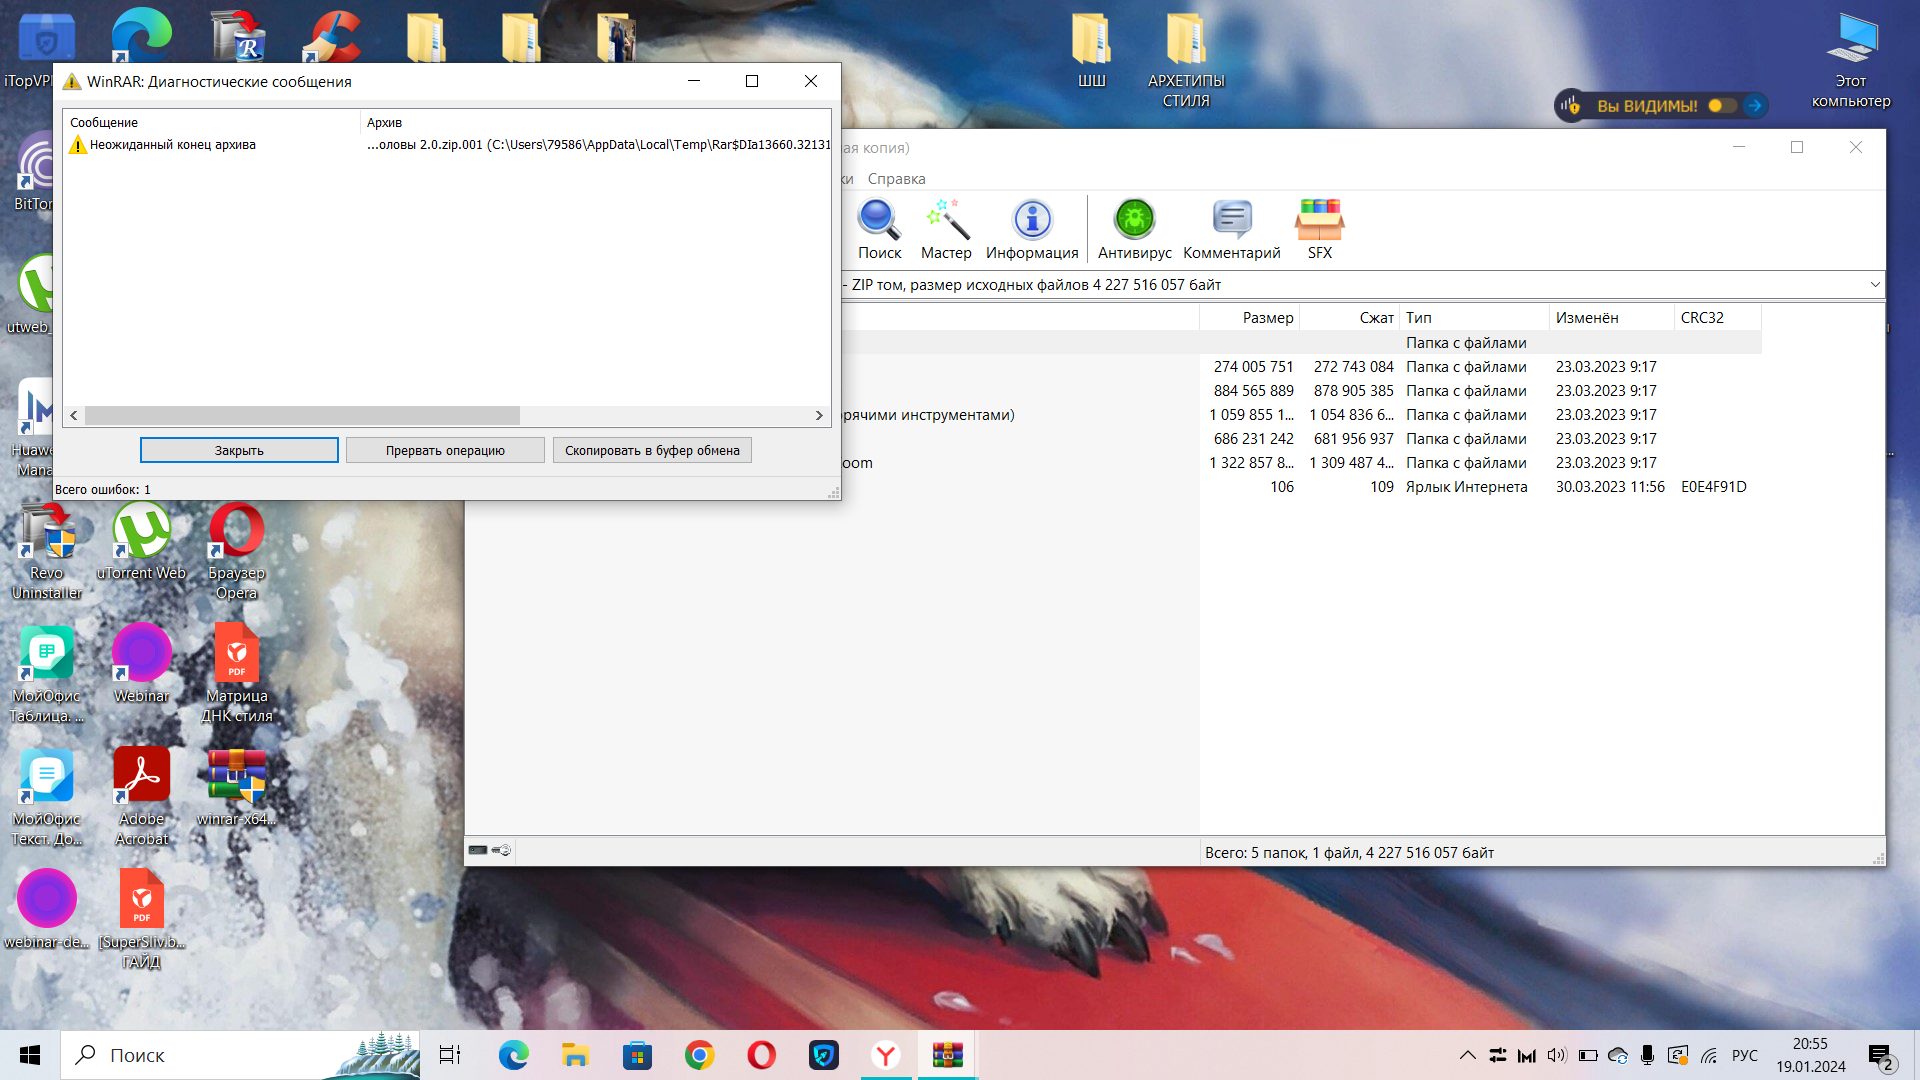
Task: Click the Поиск (Find) toolbar icon in WinRAR
Action: click(x=879, y=228)
